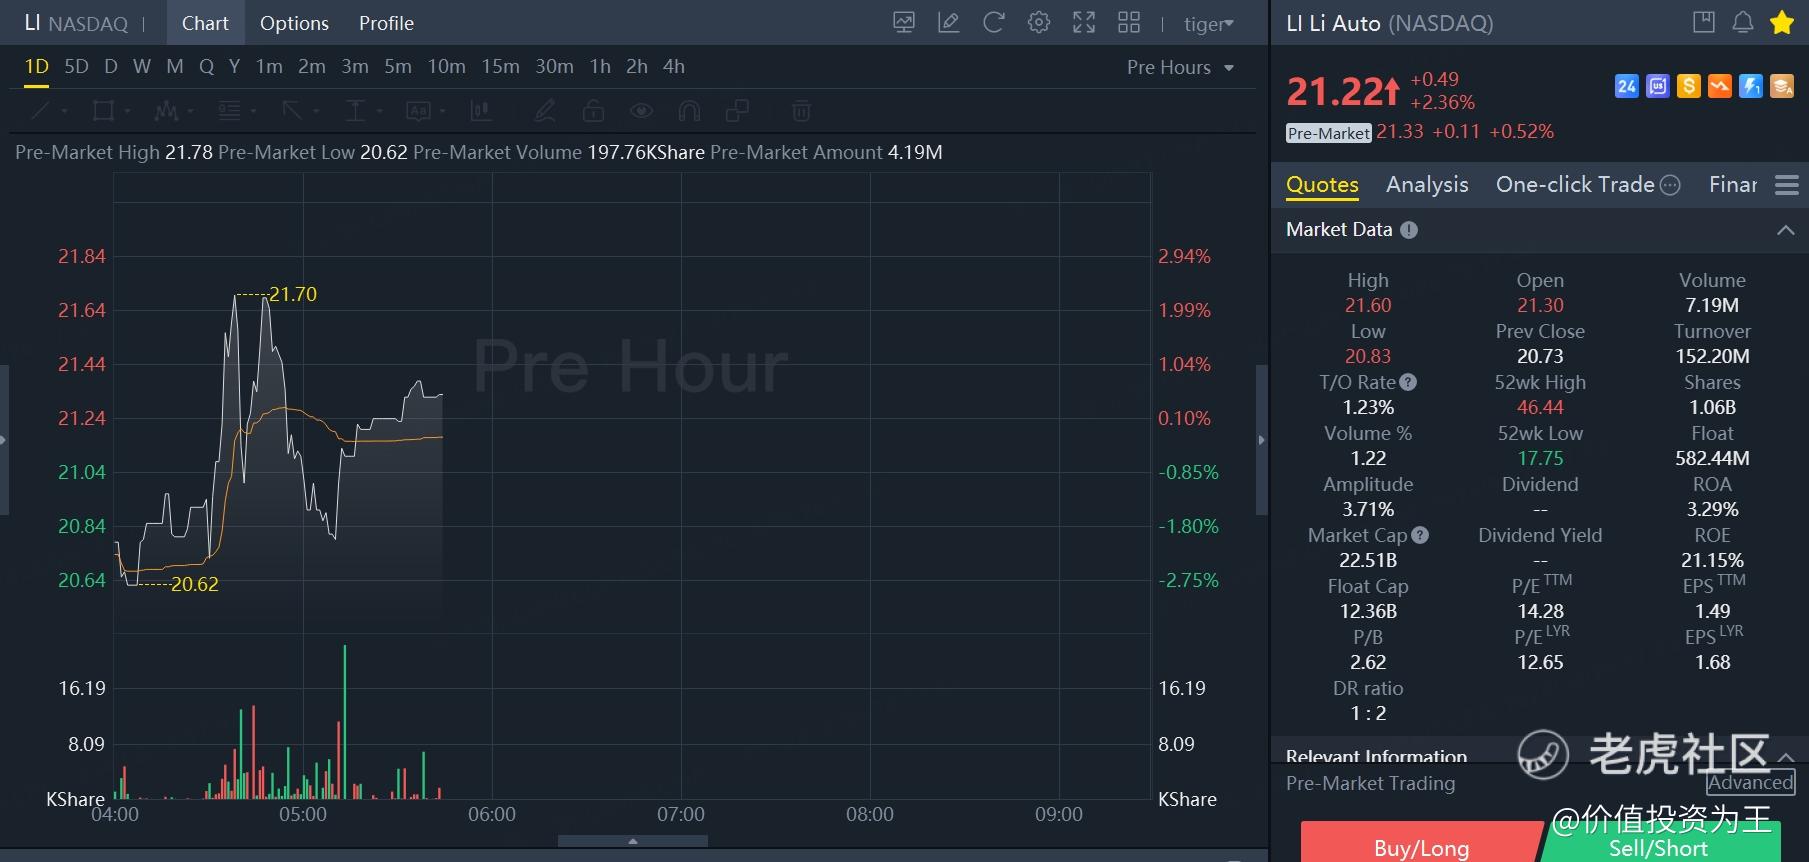This screenshot has width=1809, height=862.
Task: Set a price alert with the bell icon
Action: pos(1743,23)
